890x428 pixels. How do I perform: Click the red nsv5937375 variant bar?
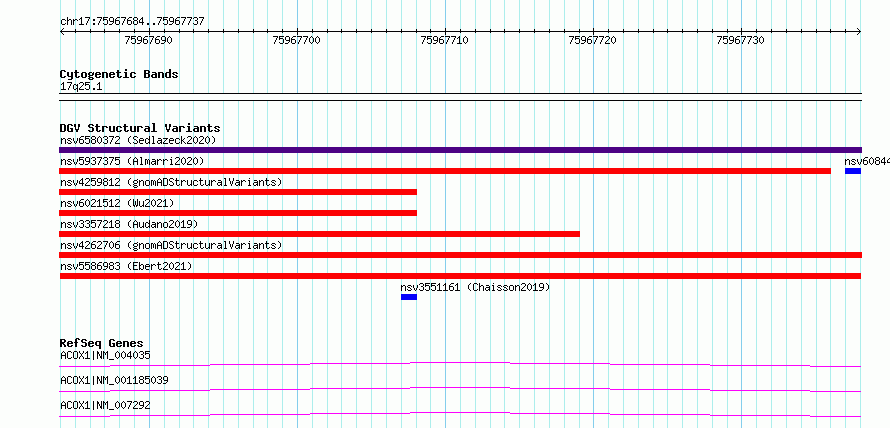point(445,171)
